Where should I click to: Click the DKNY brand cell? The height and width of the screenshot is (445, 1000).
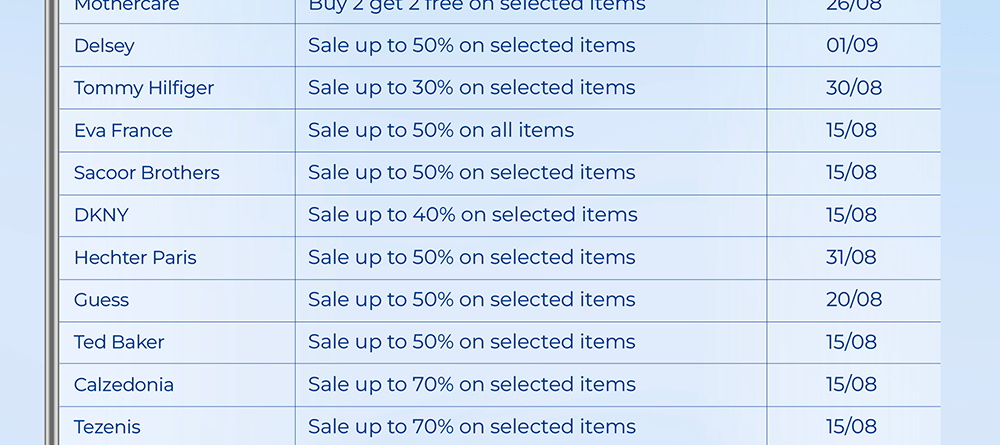pyautogui.click(x=101, y=215)
